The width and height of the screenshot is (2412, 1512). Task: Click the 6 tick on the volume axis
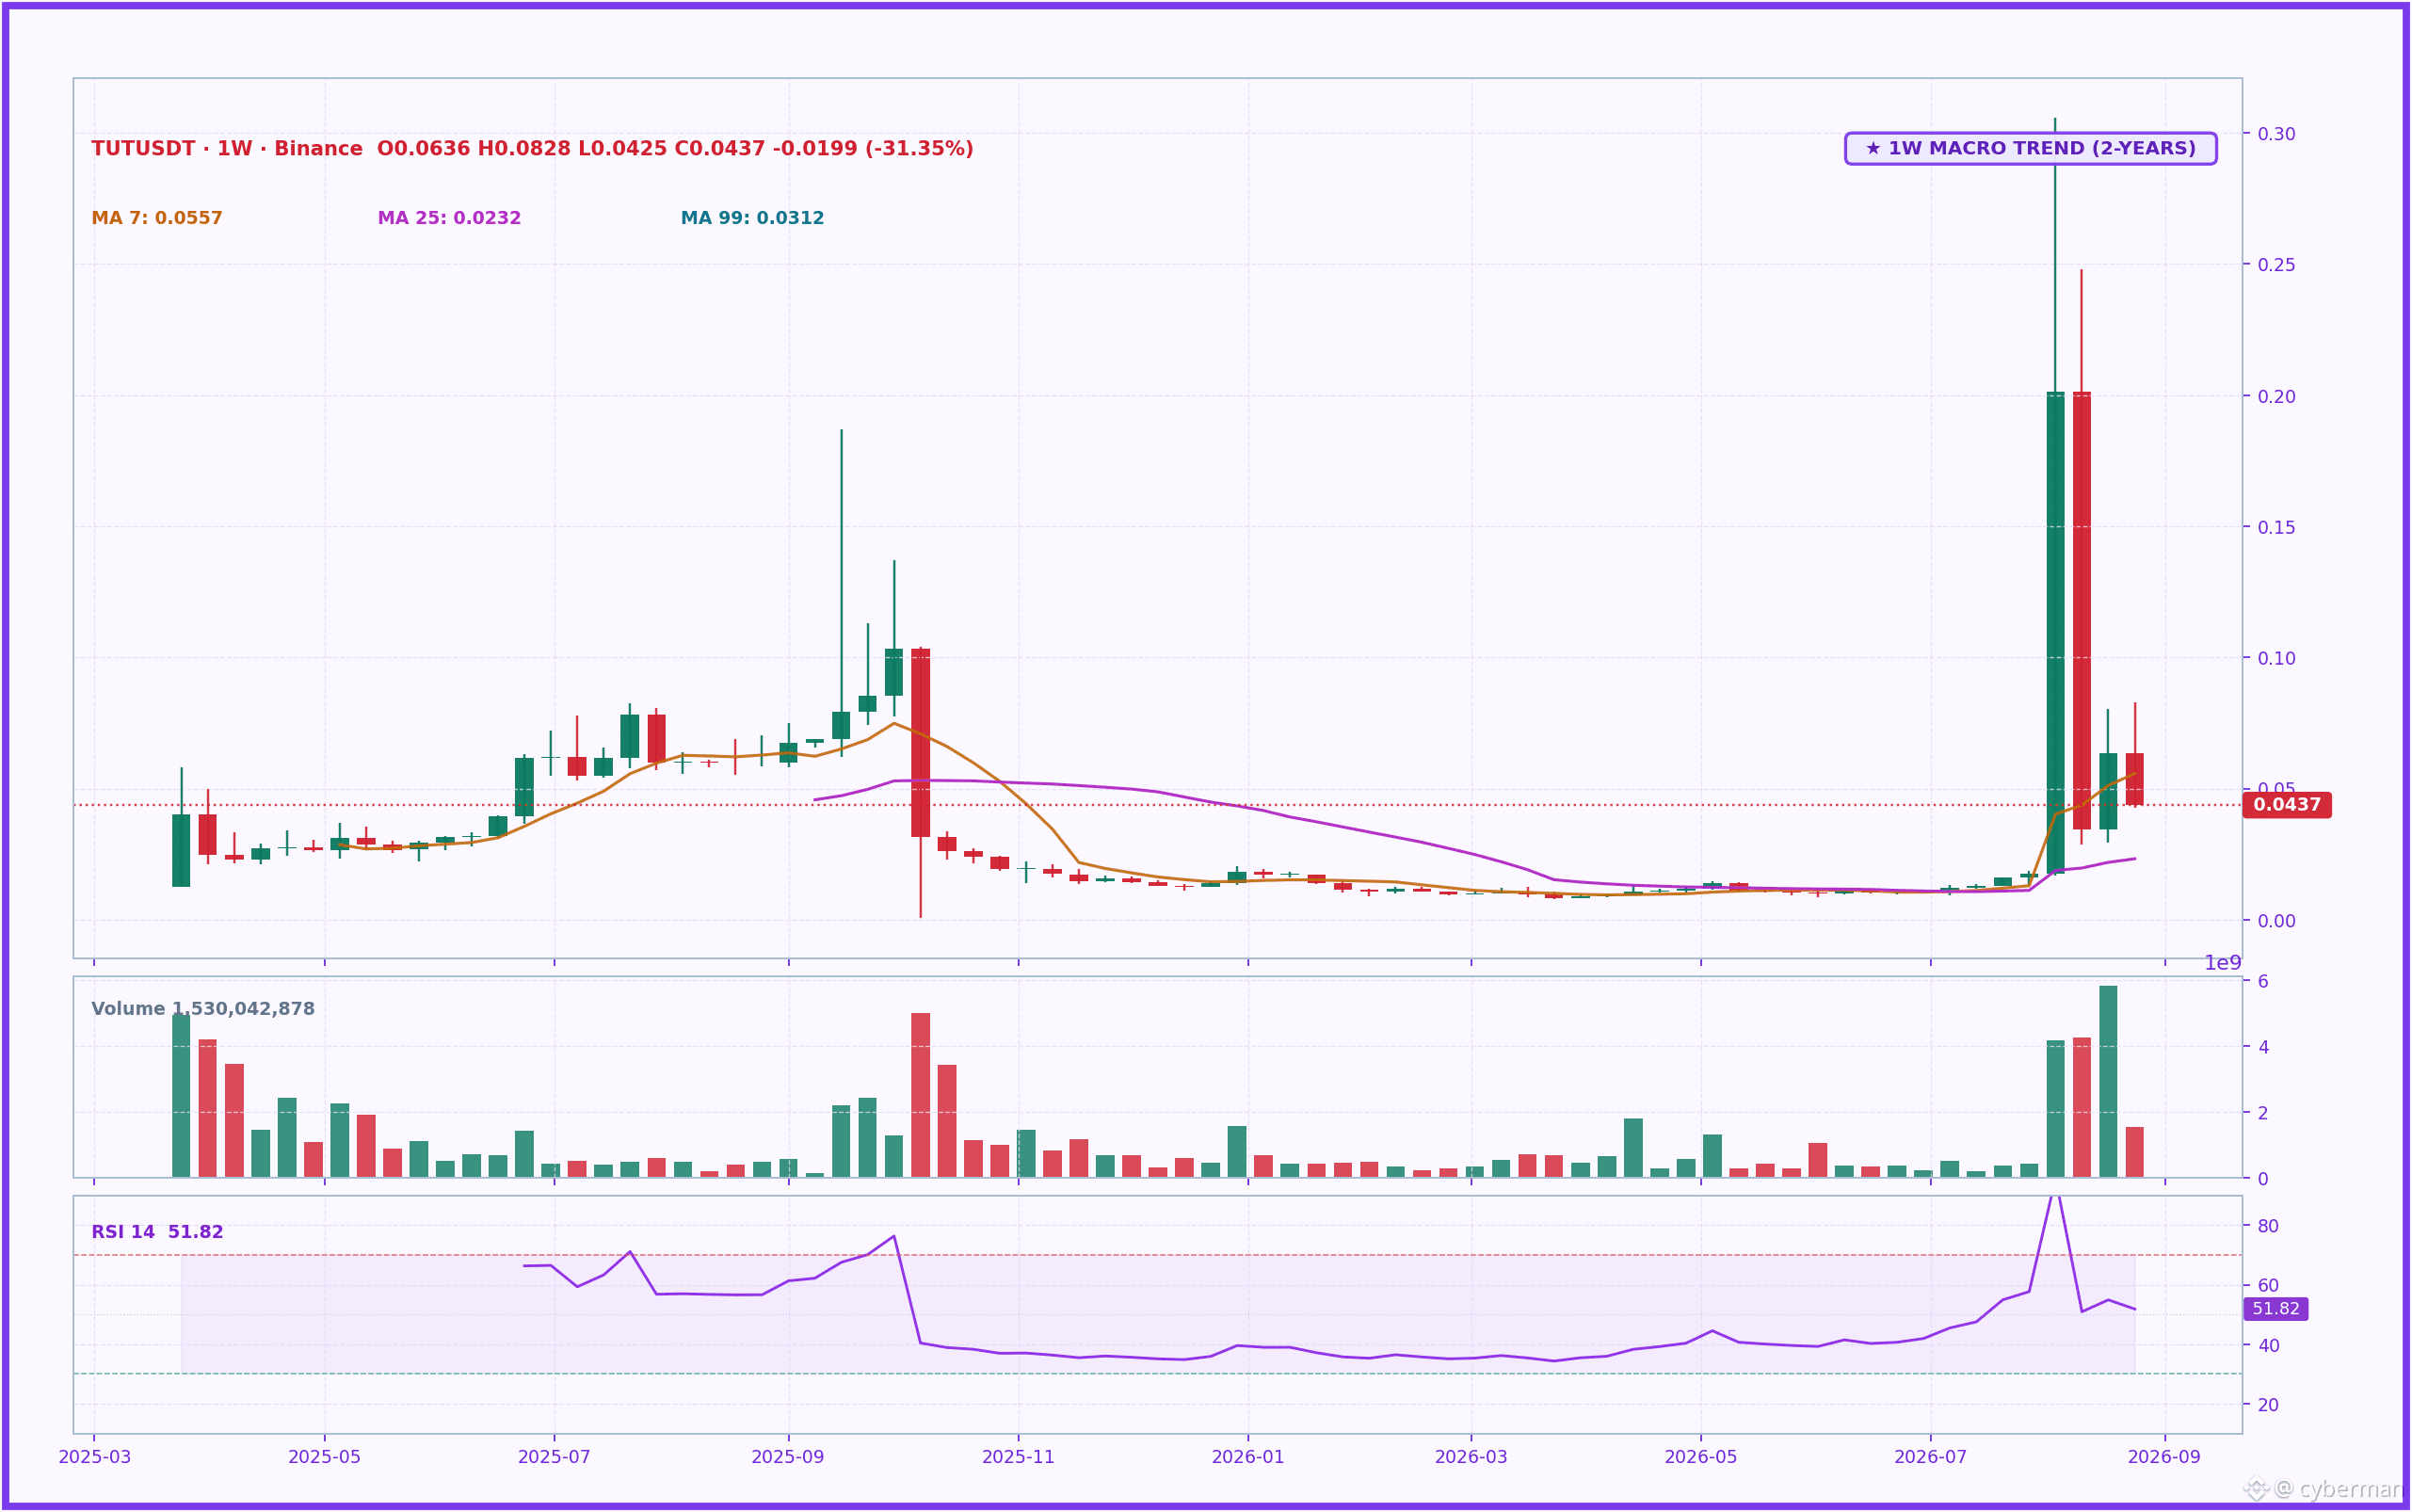(x=2263, y=981)
